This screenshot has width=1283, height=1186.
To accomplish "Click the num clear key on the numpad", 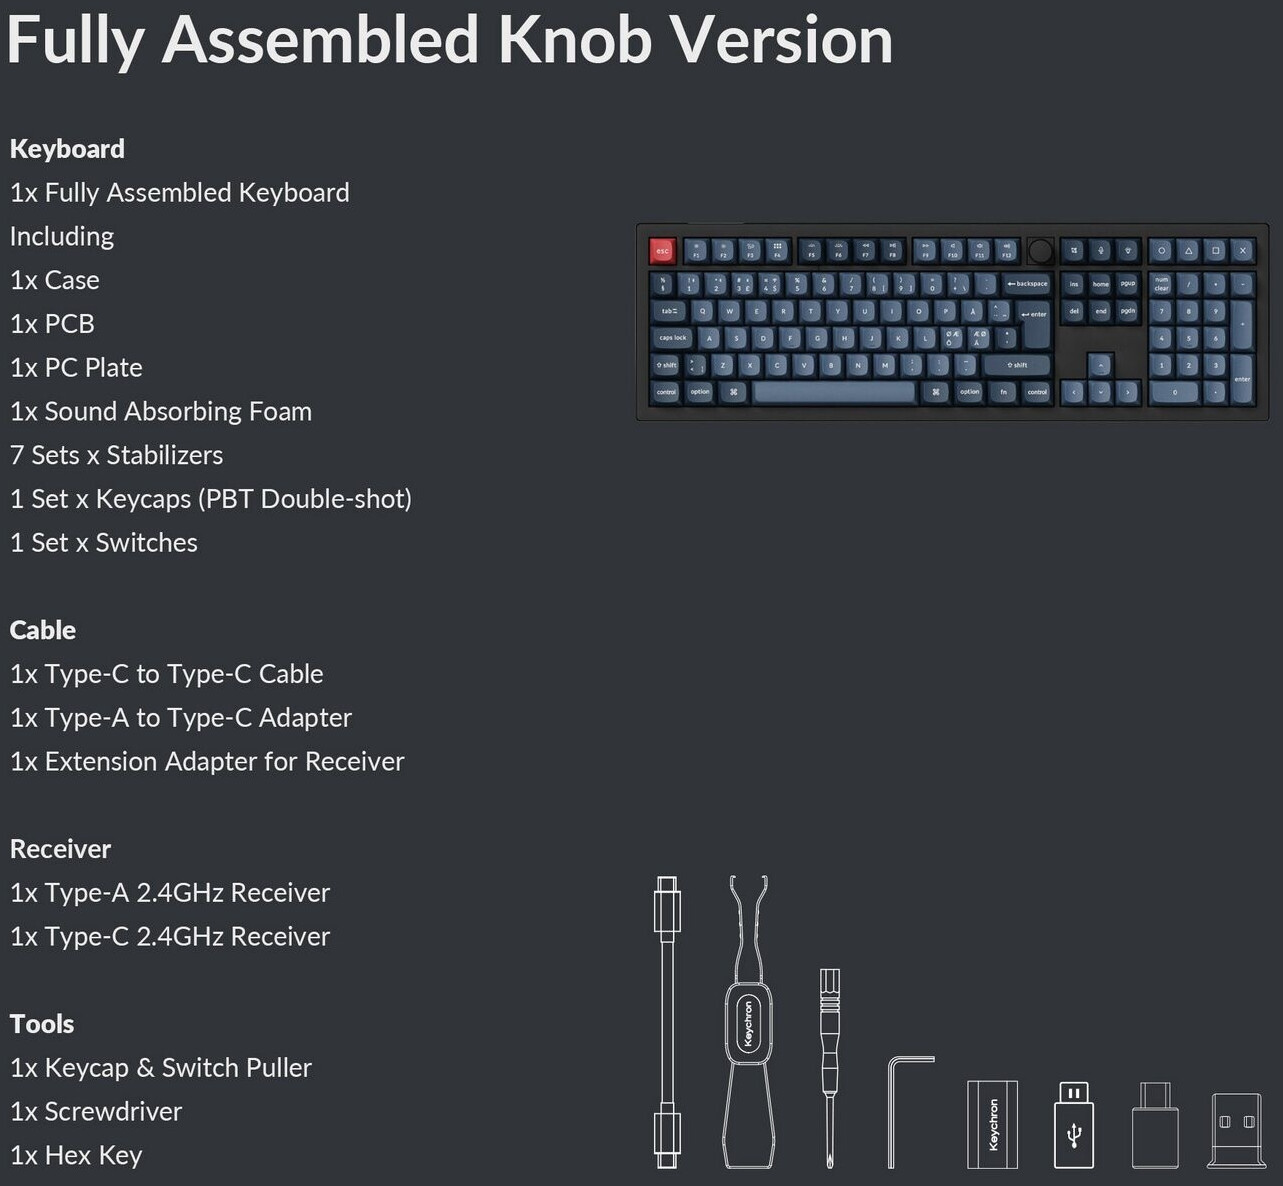I will 1161,284.
